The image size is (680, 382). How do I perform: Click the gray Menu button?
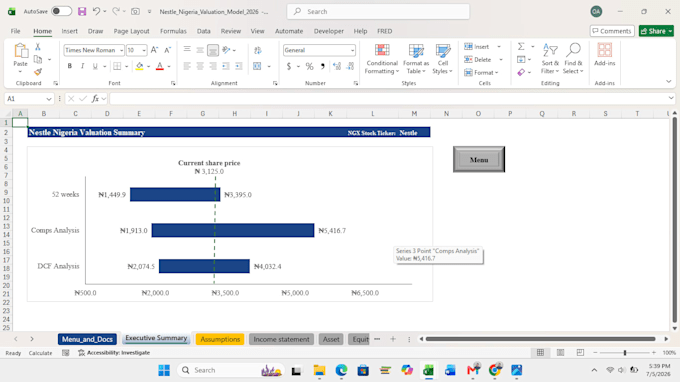(x=479, y=160)
